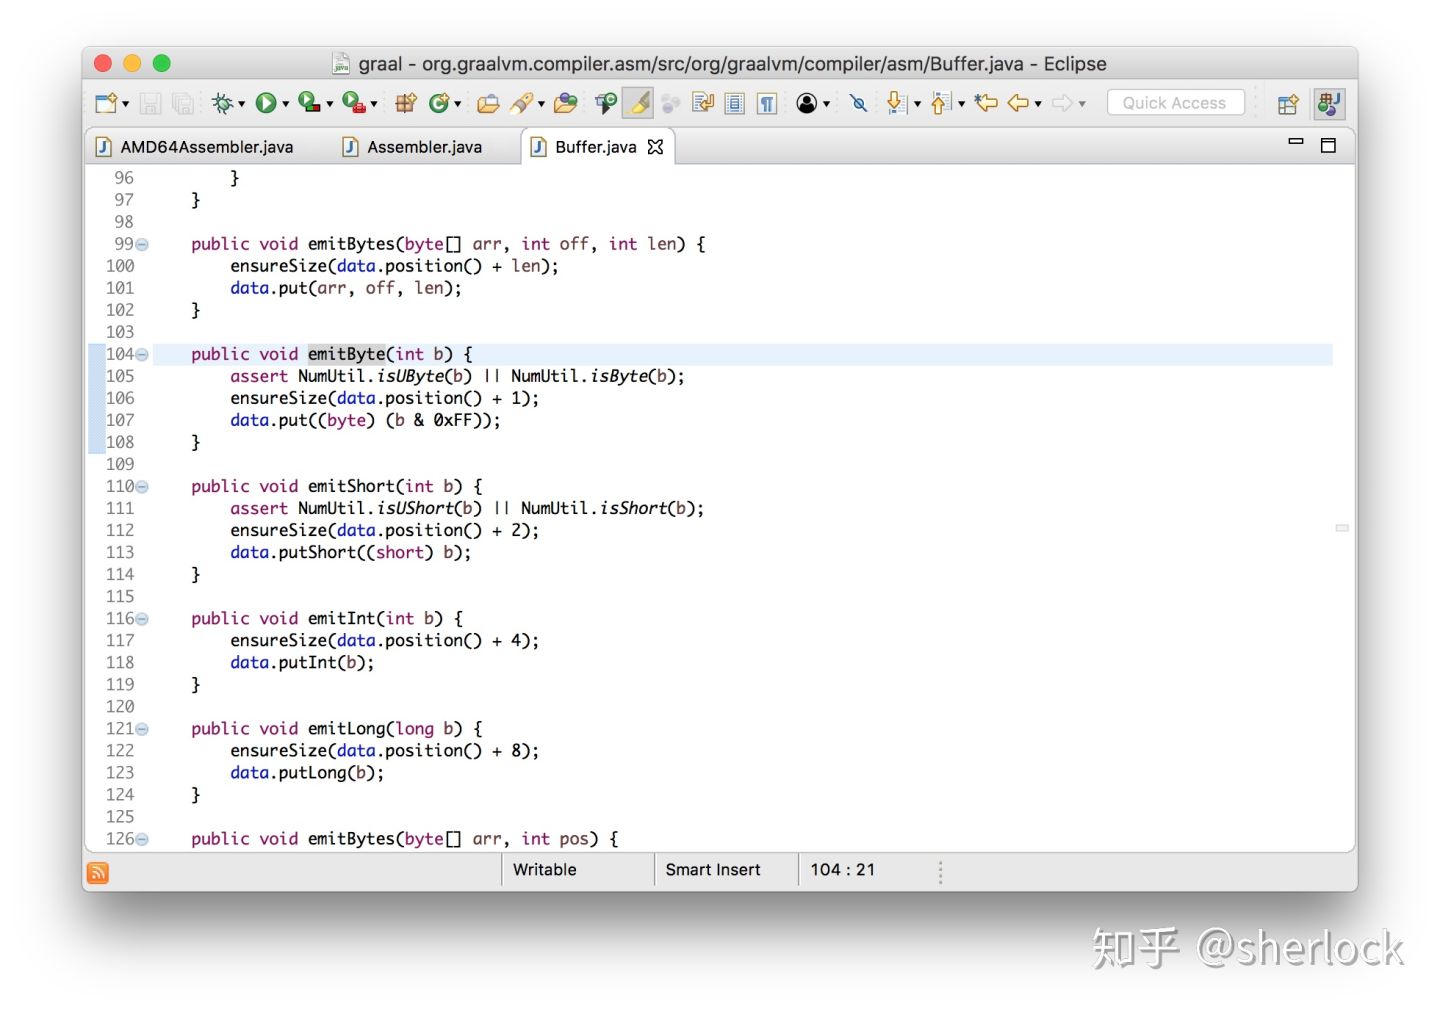Toggle Word Wrap in the toolbar

click(x=703, y=103)
